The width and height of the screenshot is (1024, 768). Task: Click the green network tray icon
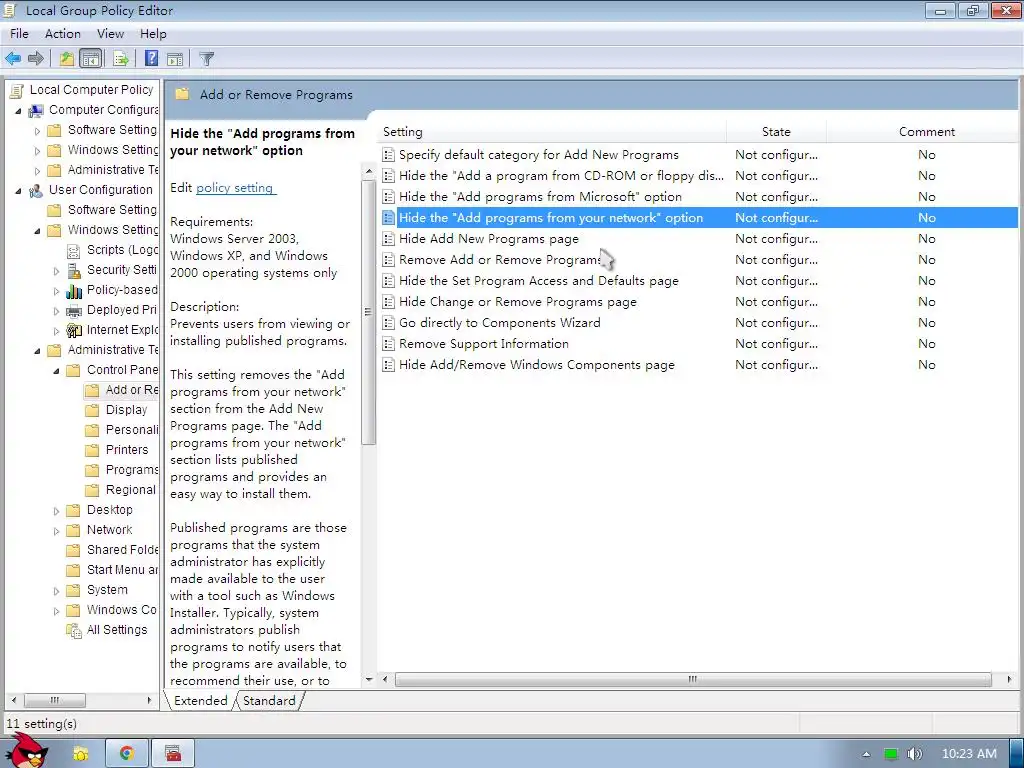click(891, 754)
